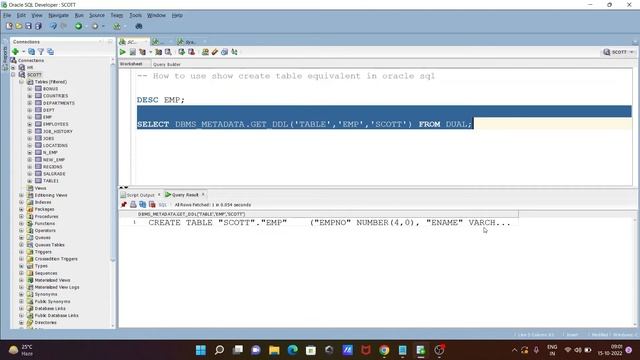Switch to the Query Builder tab
Screen dimensions: 640x360
click(167, 64)
